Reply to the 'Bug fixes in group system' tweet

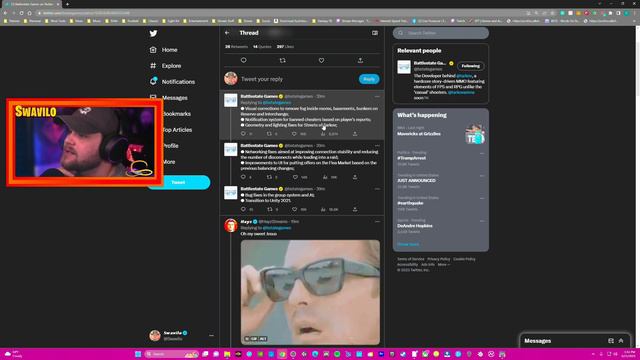243,209
